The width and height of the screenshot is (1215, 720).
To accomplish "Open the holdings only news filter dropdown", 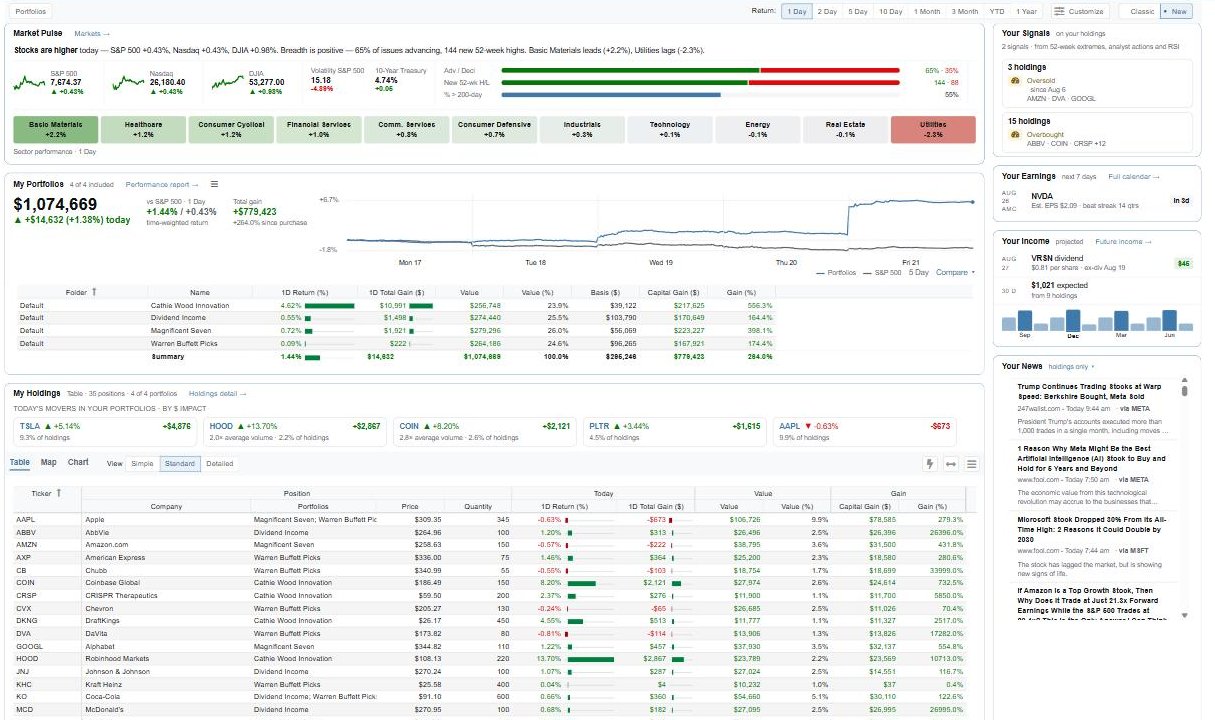I will coord(1072,367).
